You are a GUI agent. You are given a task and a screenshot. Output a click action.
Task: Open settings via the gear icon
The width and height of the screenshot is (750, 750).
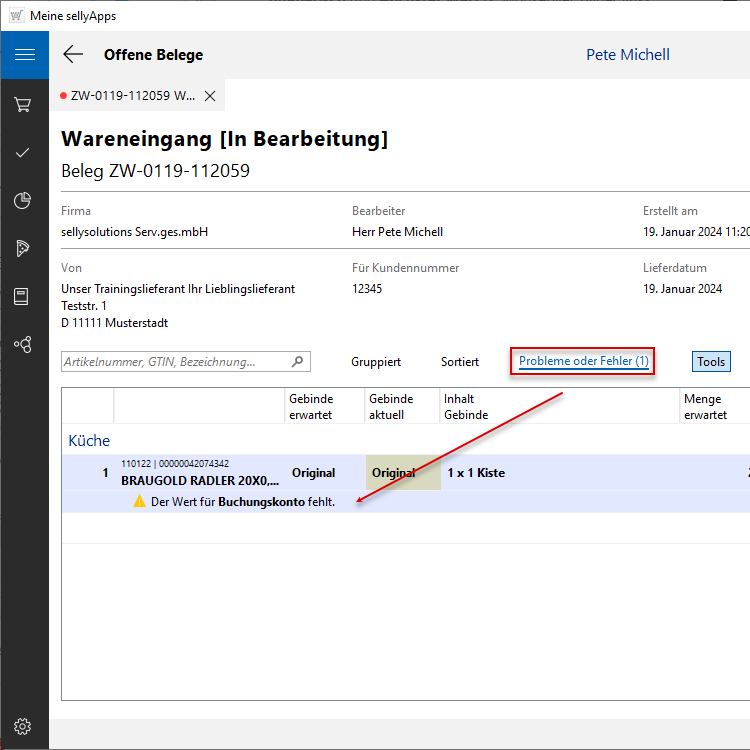coord(23,726)
